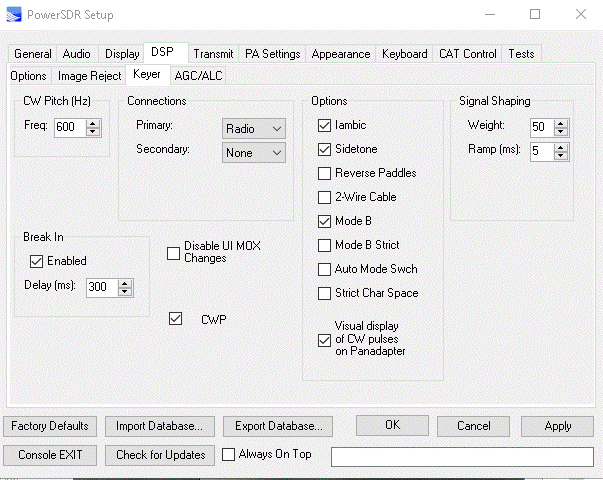This screenshot has height=480, width=603.
Task: Open the Audio tab
Action: pyautogui.click(x=77, y=54)
